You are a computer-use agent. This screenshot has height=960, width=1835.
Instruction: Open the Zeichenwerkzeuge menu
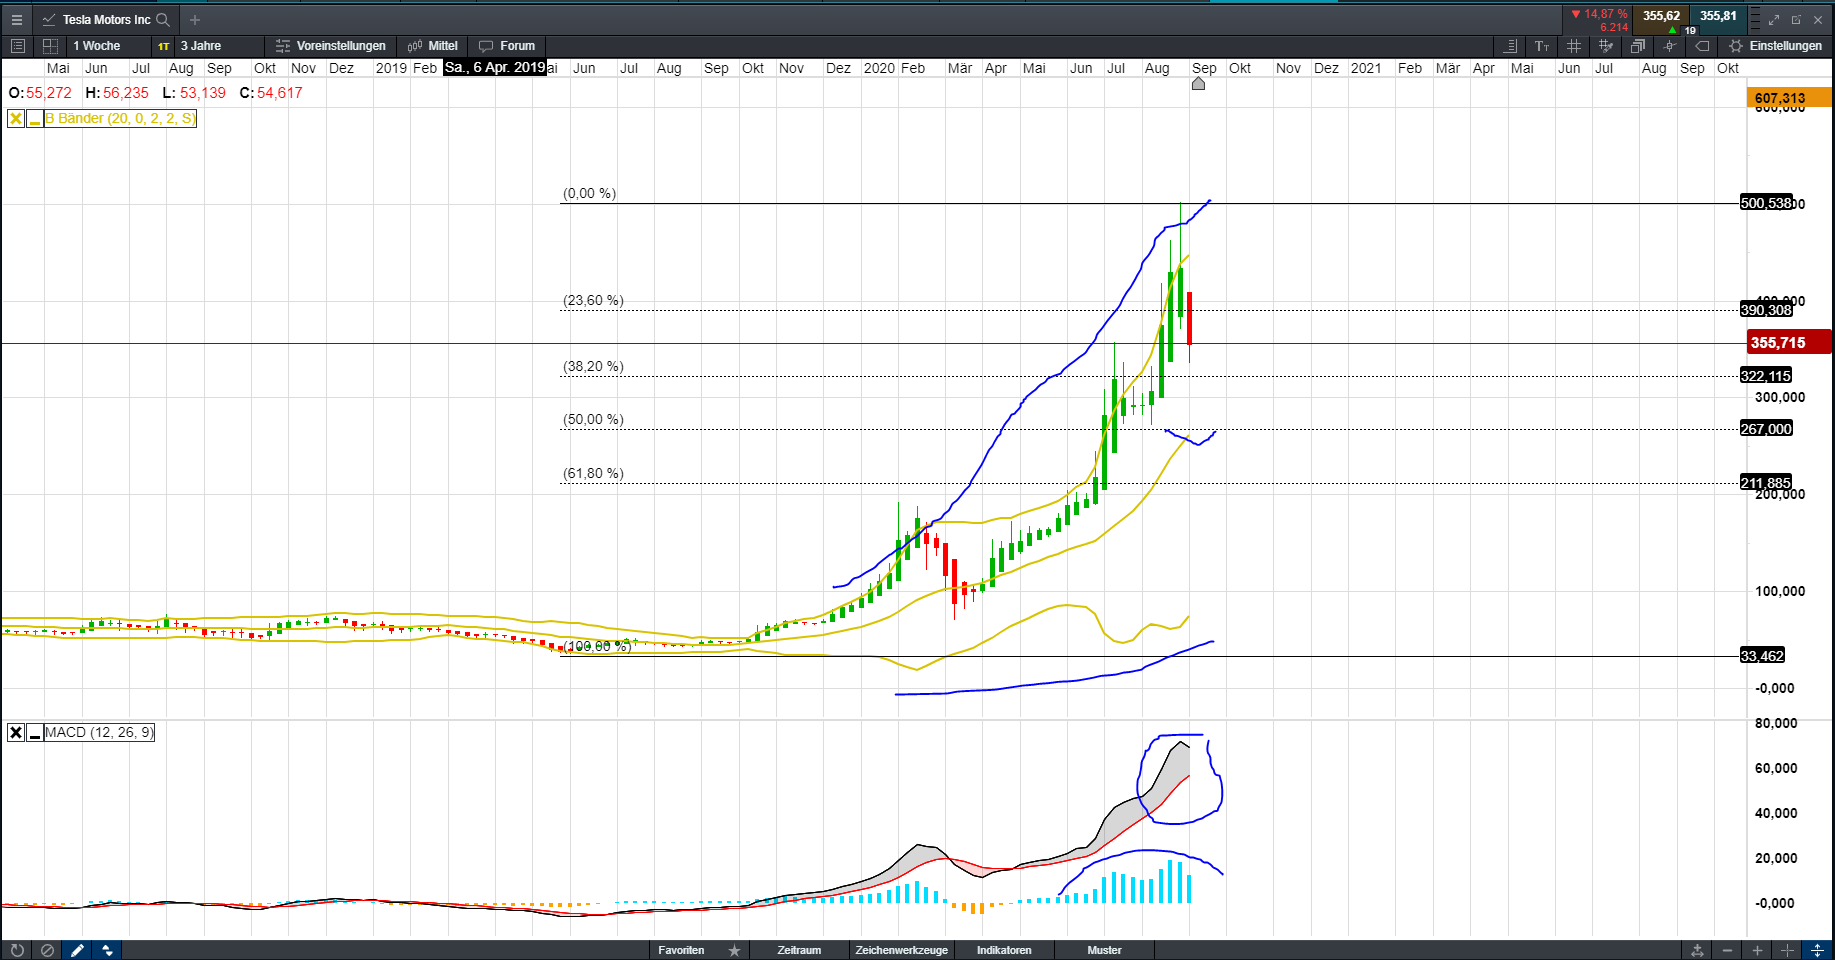[901, 950]
